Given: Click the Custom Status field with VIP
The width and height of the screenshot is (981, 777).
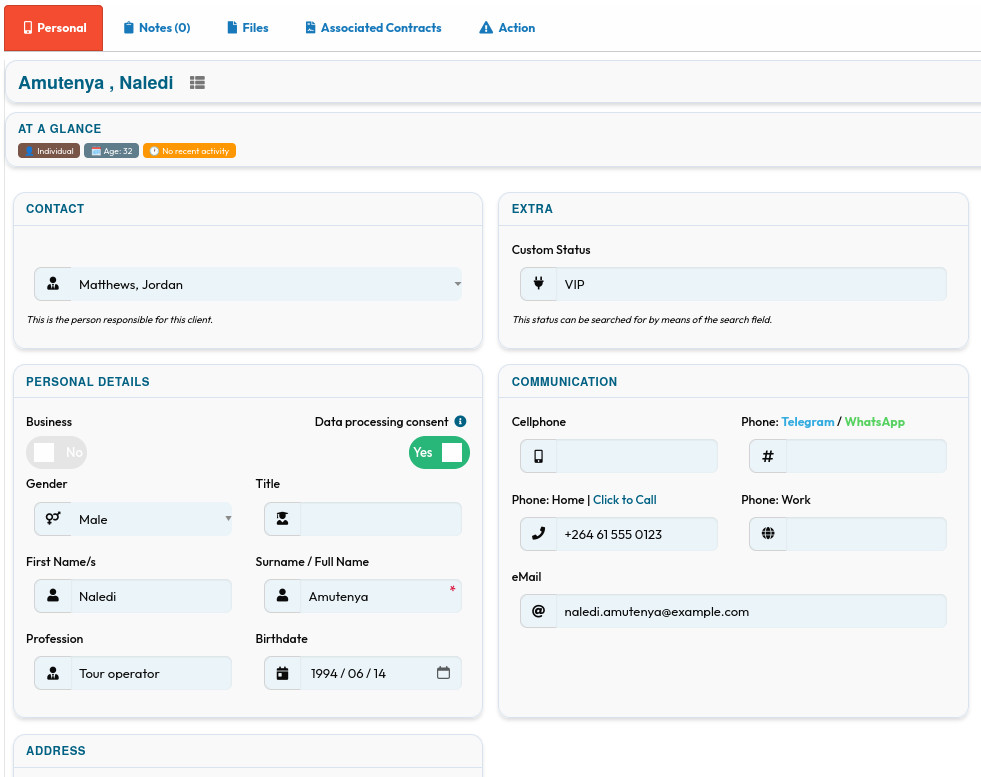Looking at the screenshot, I should click(751, 284).
